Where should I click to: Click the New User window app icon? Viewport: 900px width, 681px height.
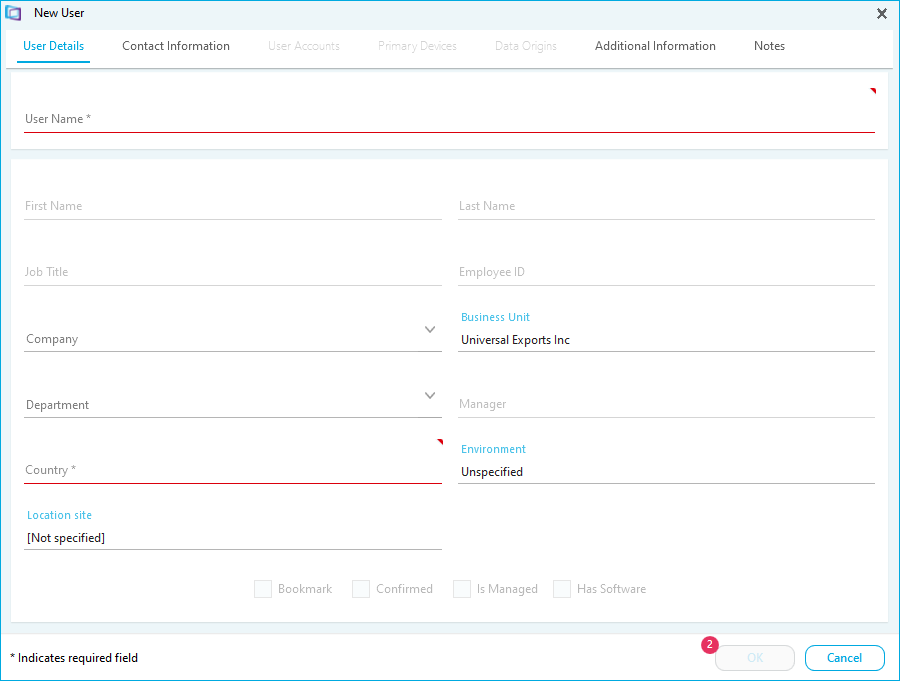[x=14, y=13]
